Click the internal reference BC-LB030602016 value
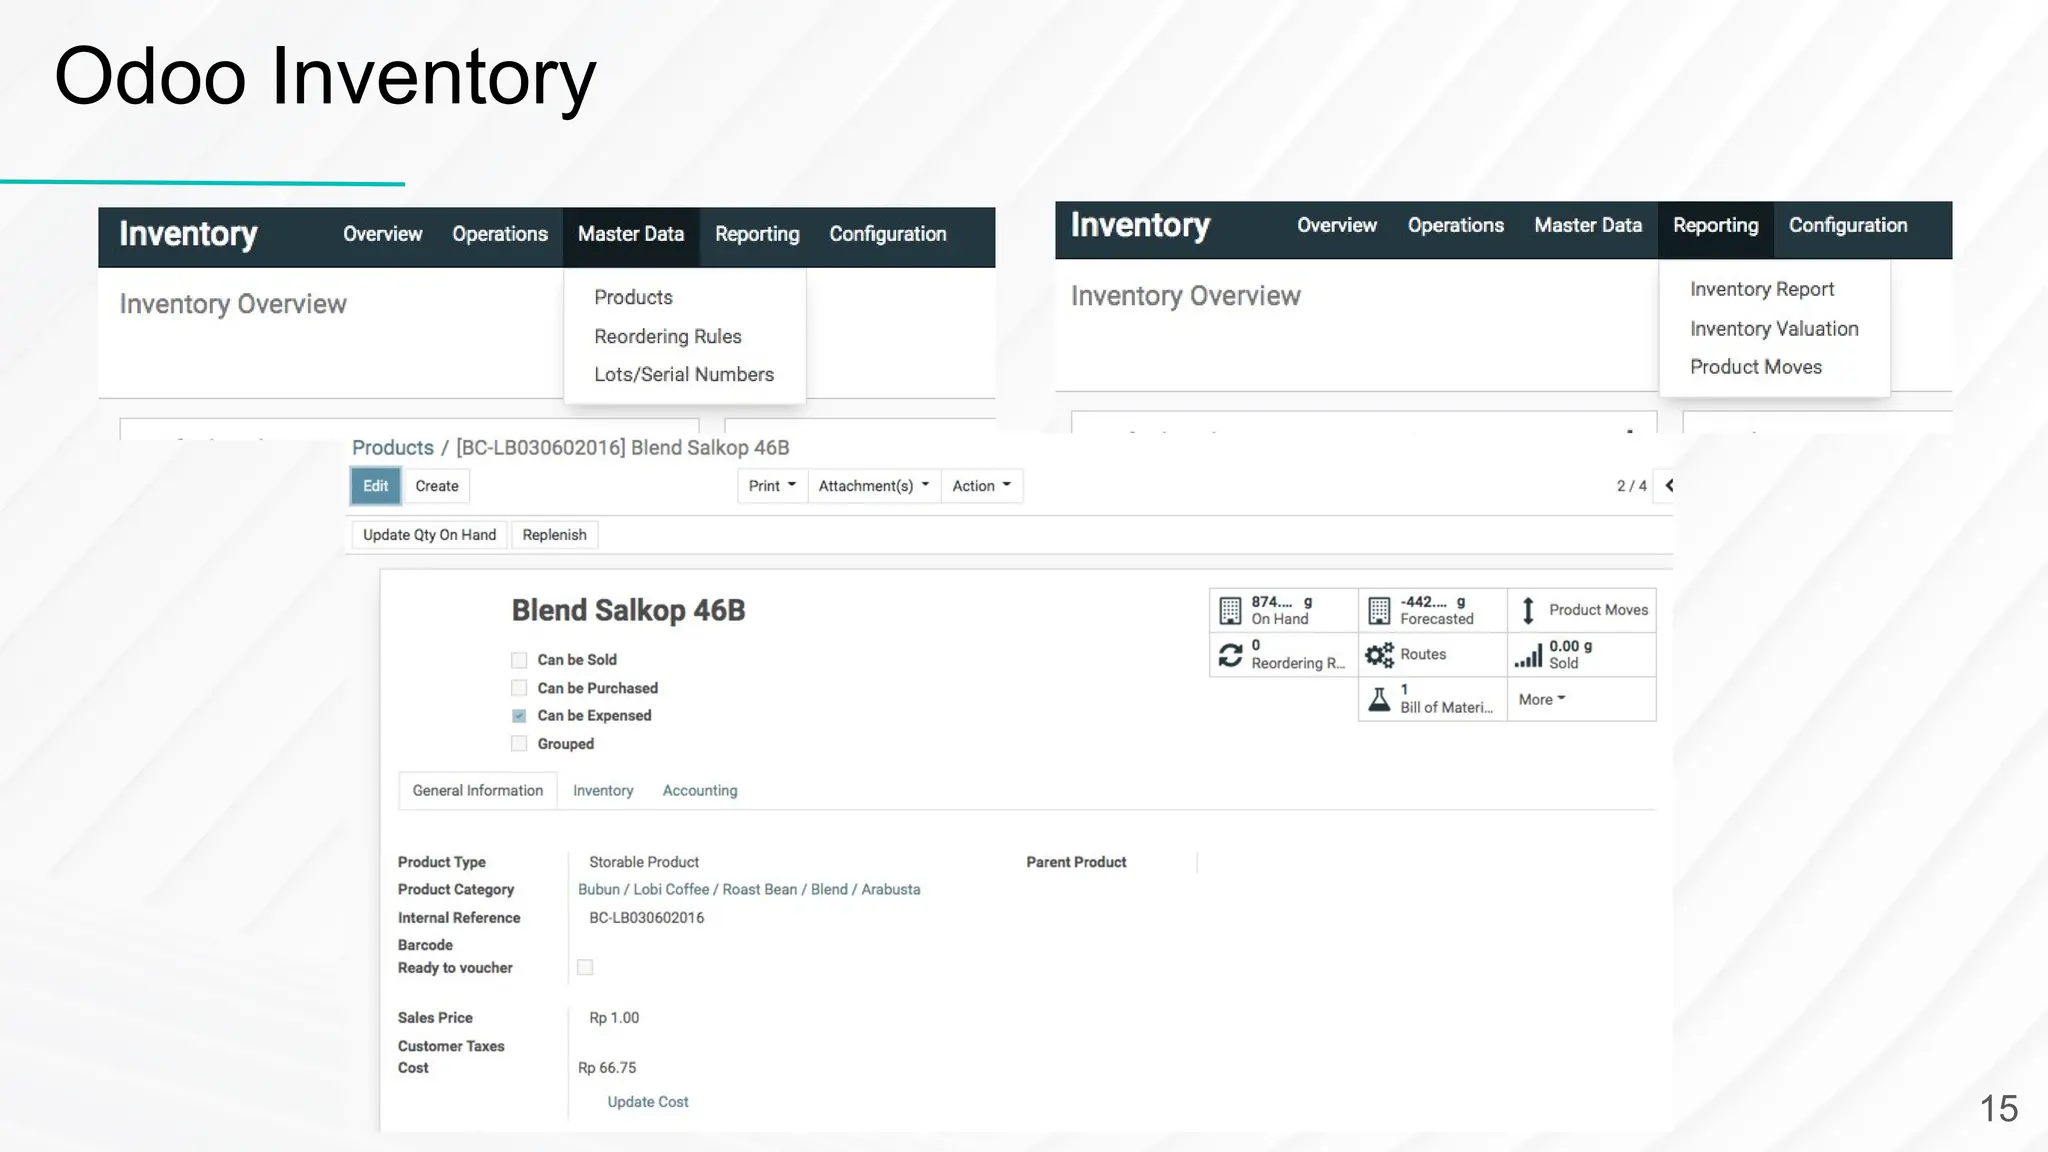The image size is (2048, 1152). 647,918
